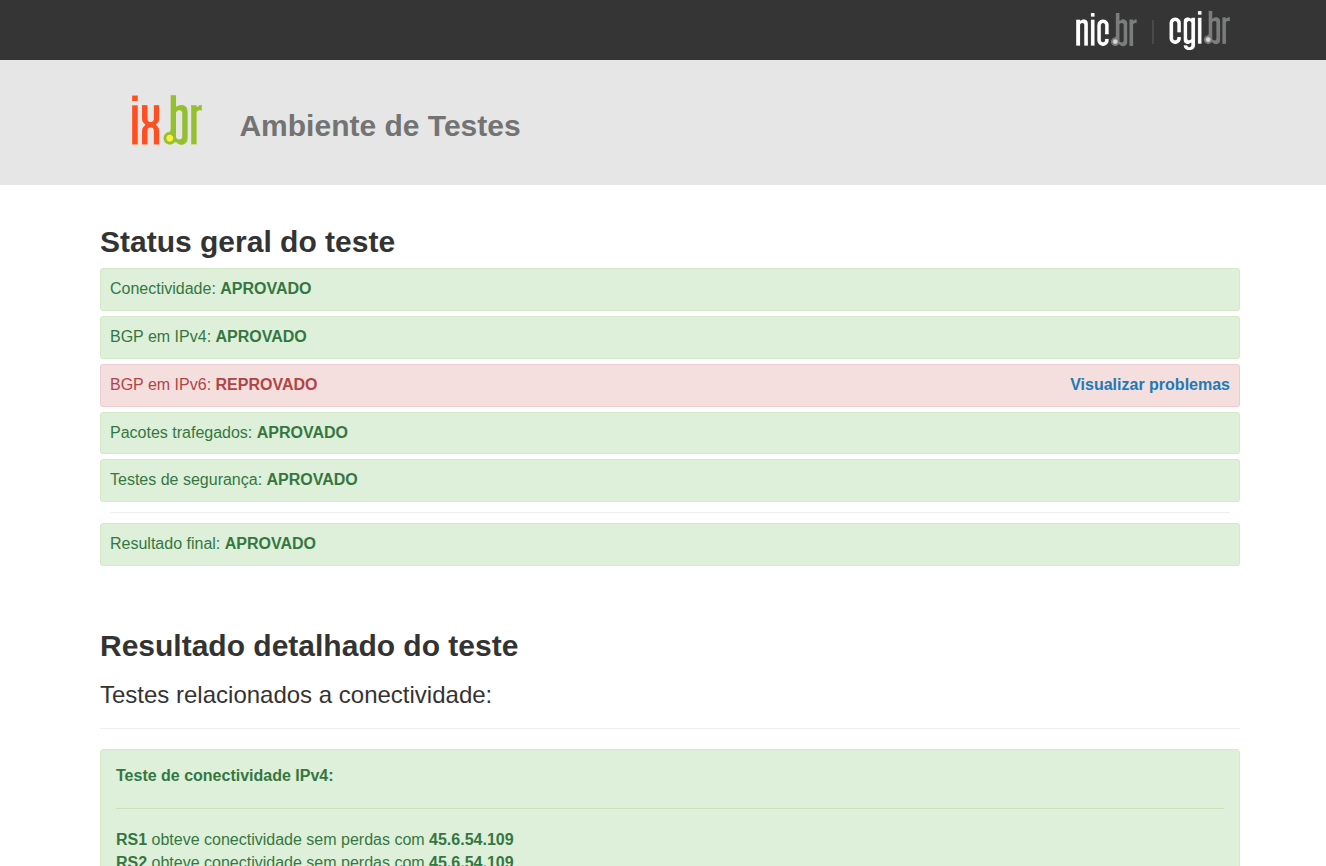
Task: Click the Status geral do teste heading
Action: (247, 242)
